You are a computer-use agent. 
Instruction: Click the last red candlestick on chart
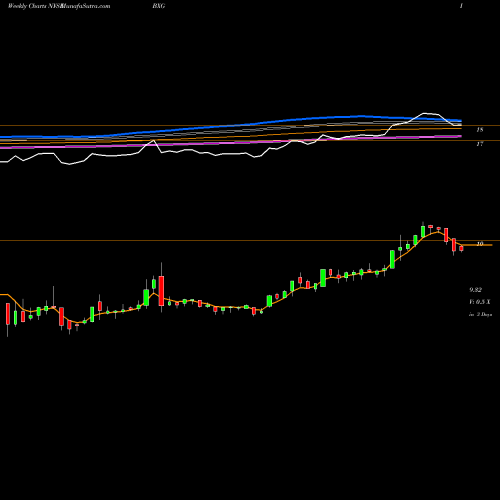coord(462,249)
